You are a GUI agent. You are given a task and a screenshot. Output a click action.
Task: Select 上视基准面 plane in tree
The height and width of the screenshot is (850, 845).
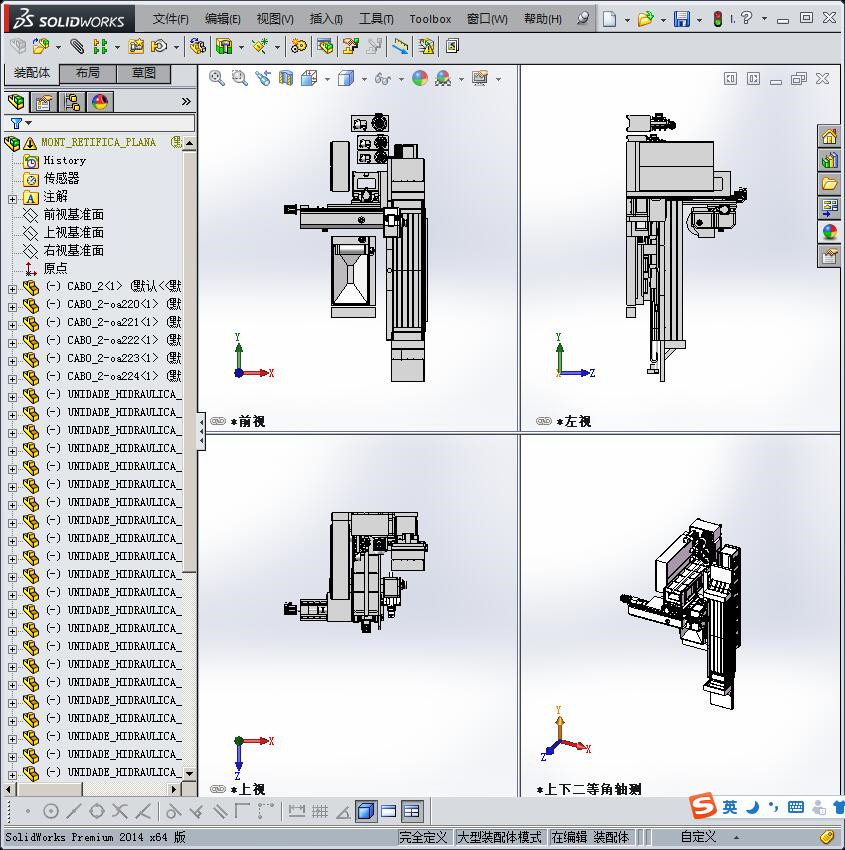point(73,233)
